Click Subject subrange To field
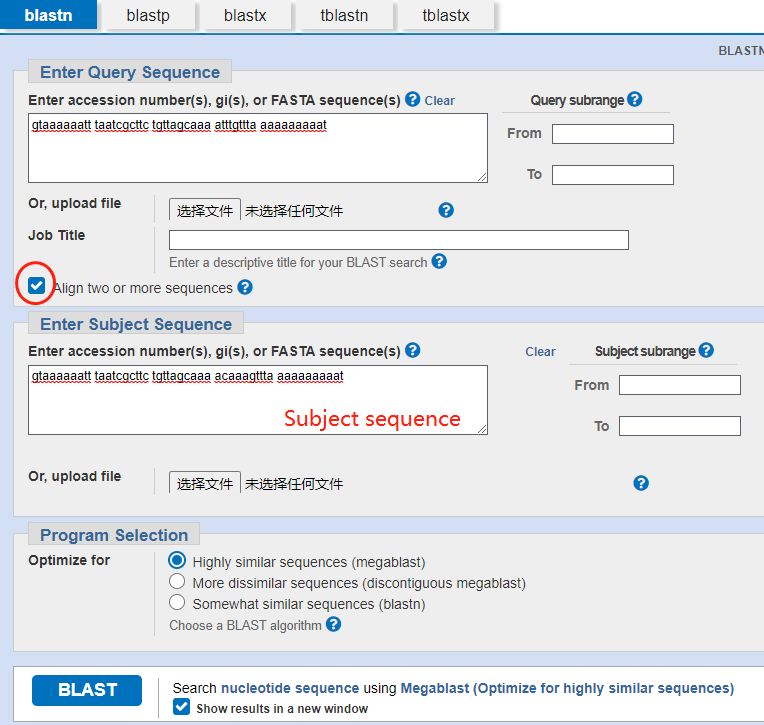Screen dimensions: 764x725 (x=680, y=426)
